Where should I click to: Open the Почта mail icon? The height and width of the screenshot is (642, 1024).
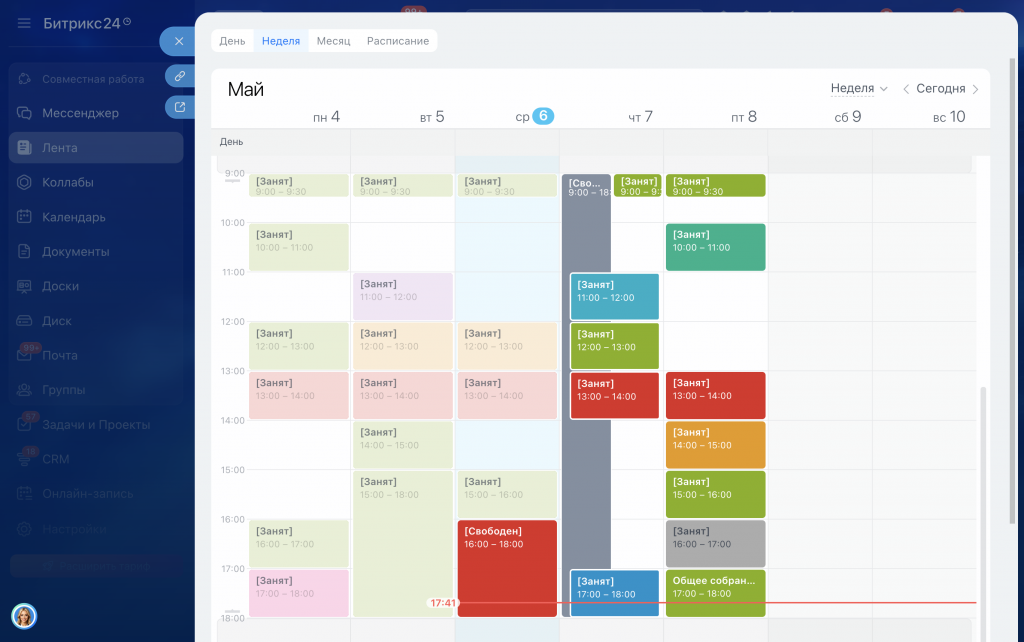[x=24, y=355]
